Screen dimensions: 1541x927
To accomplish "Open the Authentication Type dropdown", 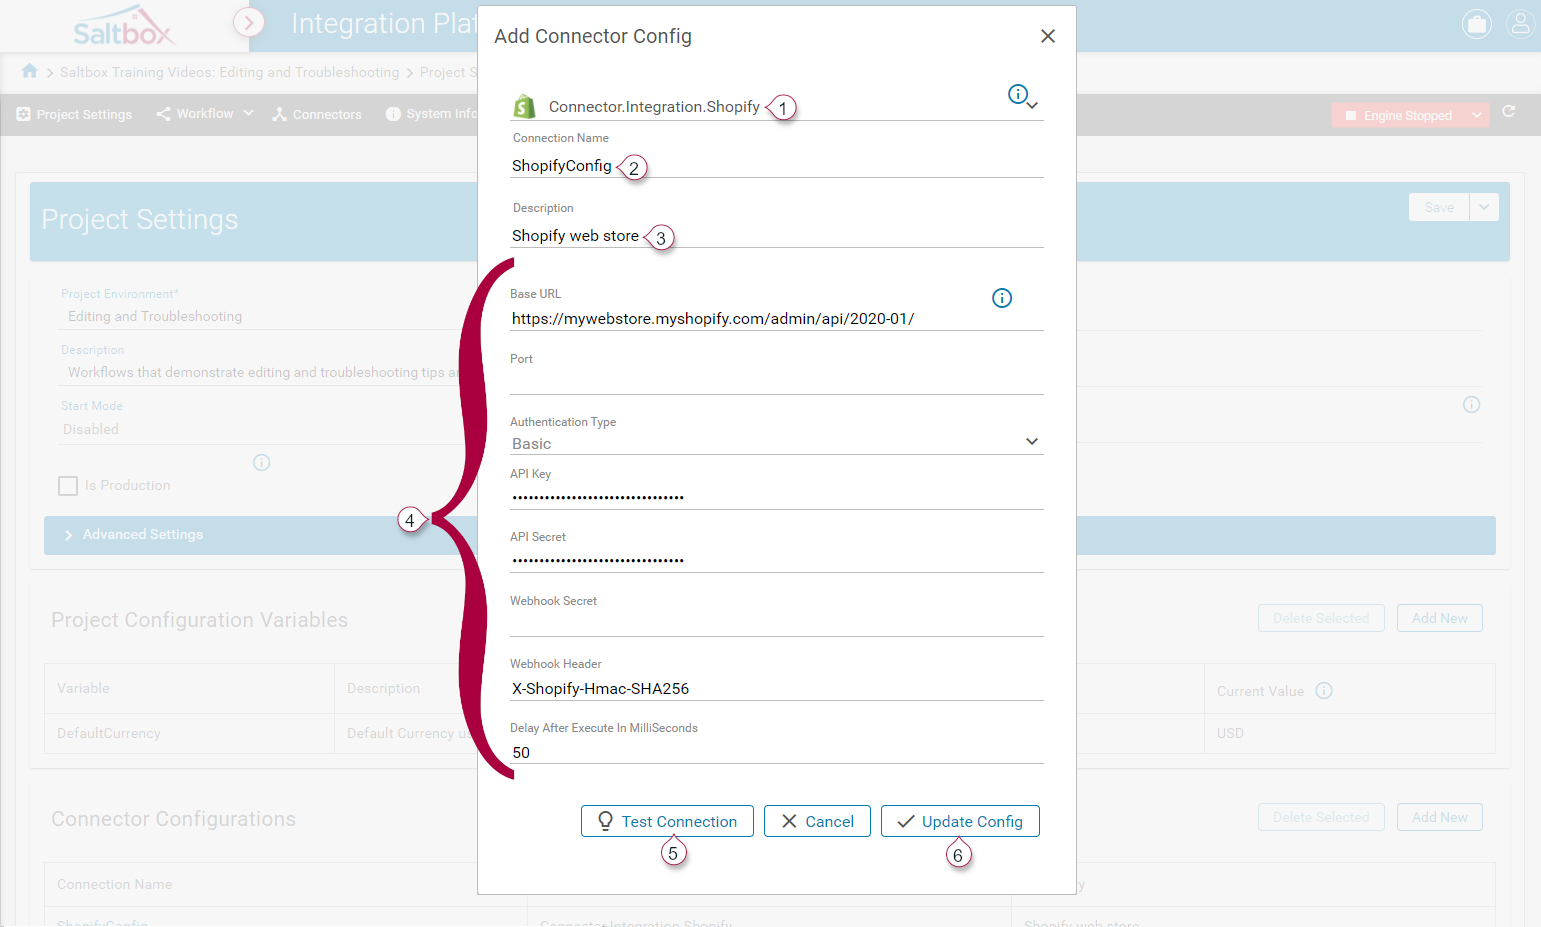I will [x=777, y=443].
